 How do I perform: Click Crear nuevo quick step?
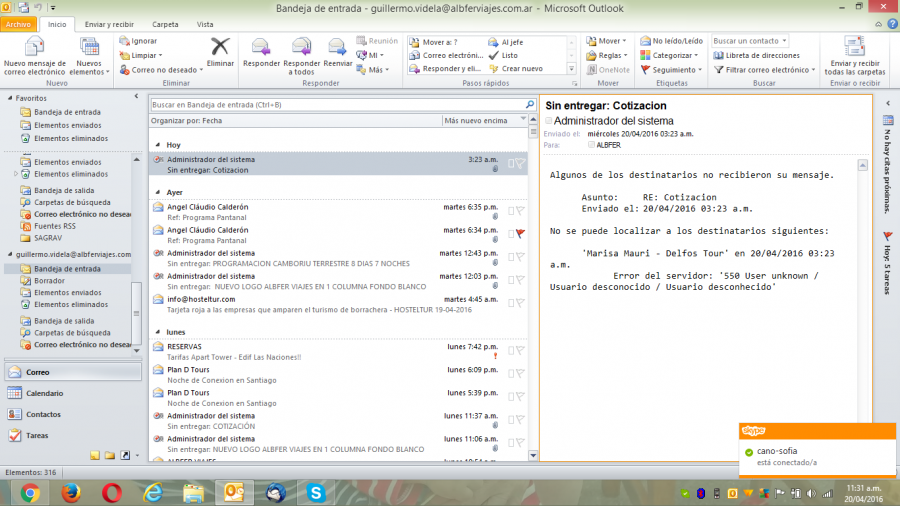(x=516, y=68)
